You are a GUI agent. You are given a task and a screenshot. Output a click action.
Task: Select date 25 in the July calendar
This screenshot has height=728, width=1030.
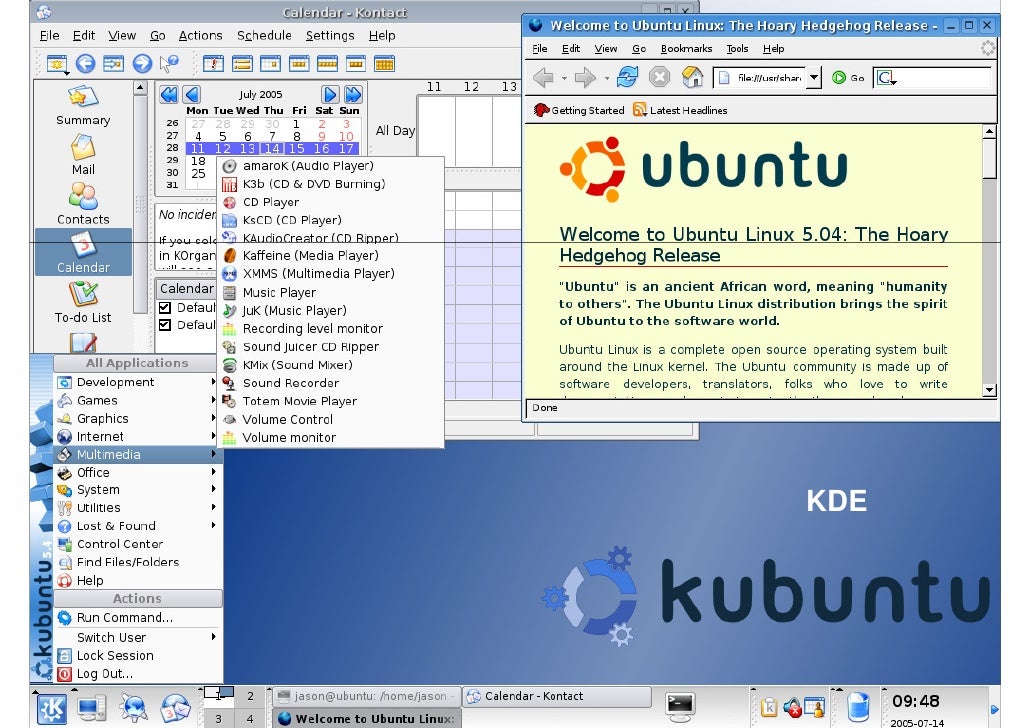tap(198, 174)
